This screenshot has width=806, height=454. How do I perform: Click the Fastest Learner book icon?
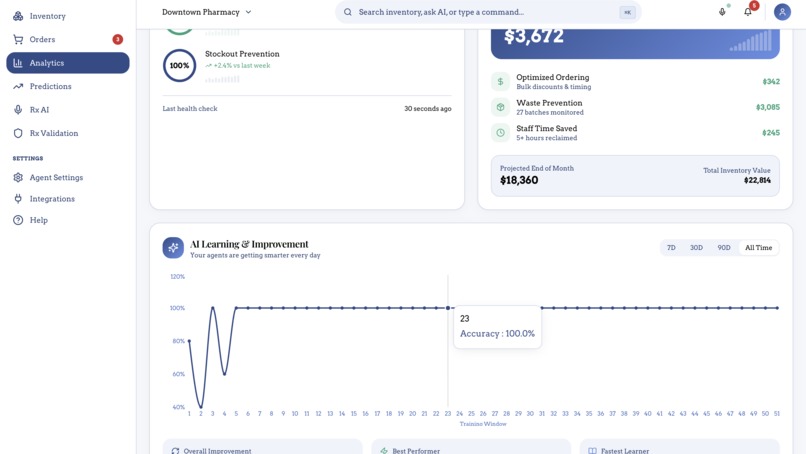592,451
